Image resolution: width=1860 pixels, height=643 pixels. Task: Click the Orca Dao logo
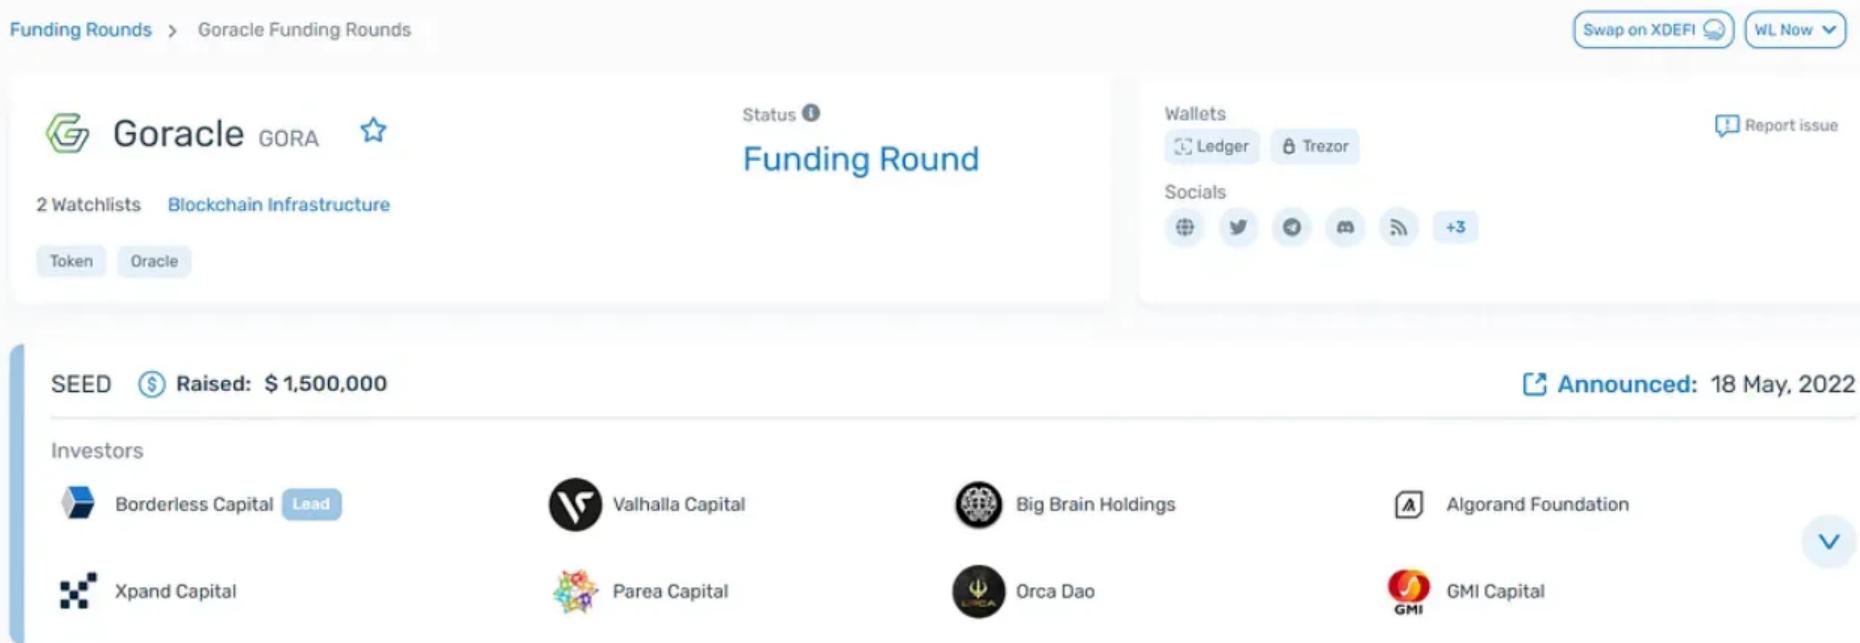[978, 591]
